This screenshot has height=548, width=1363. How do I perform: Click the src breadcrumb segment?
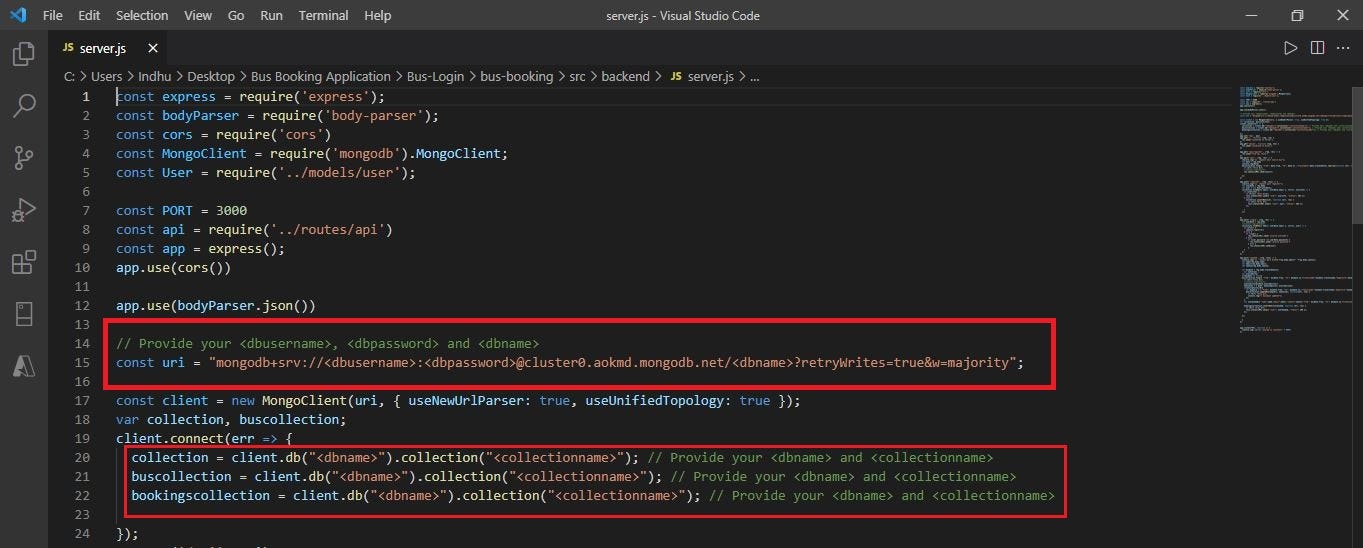[x=578, y=76]
